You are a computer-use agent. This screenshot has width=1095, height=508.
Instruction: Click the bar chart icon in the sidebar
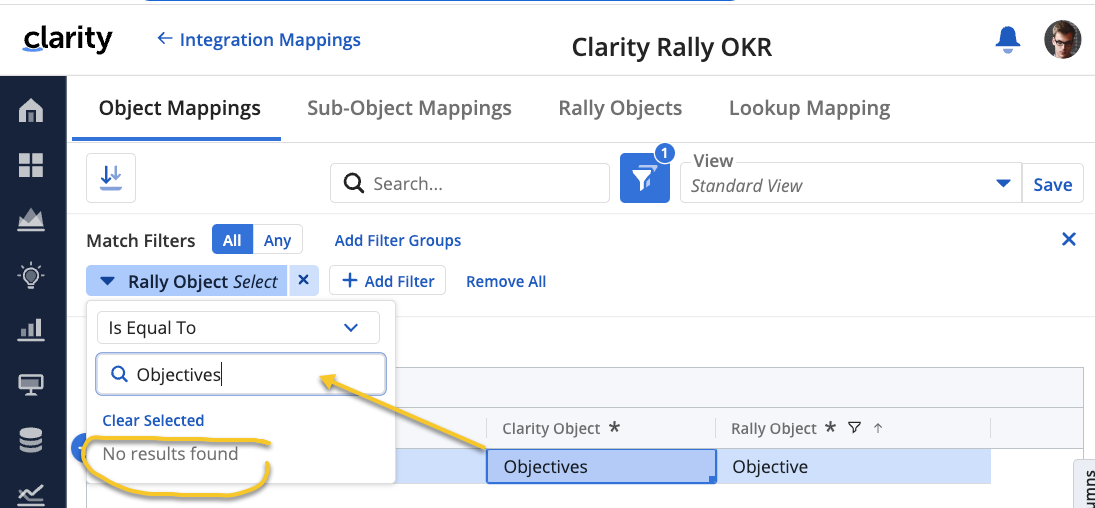point(31,329)
